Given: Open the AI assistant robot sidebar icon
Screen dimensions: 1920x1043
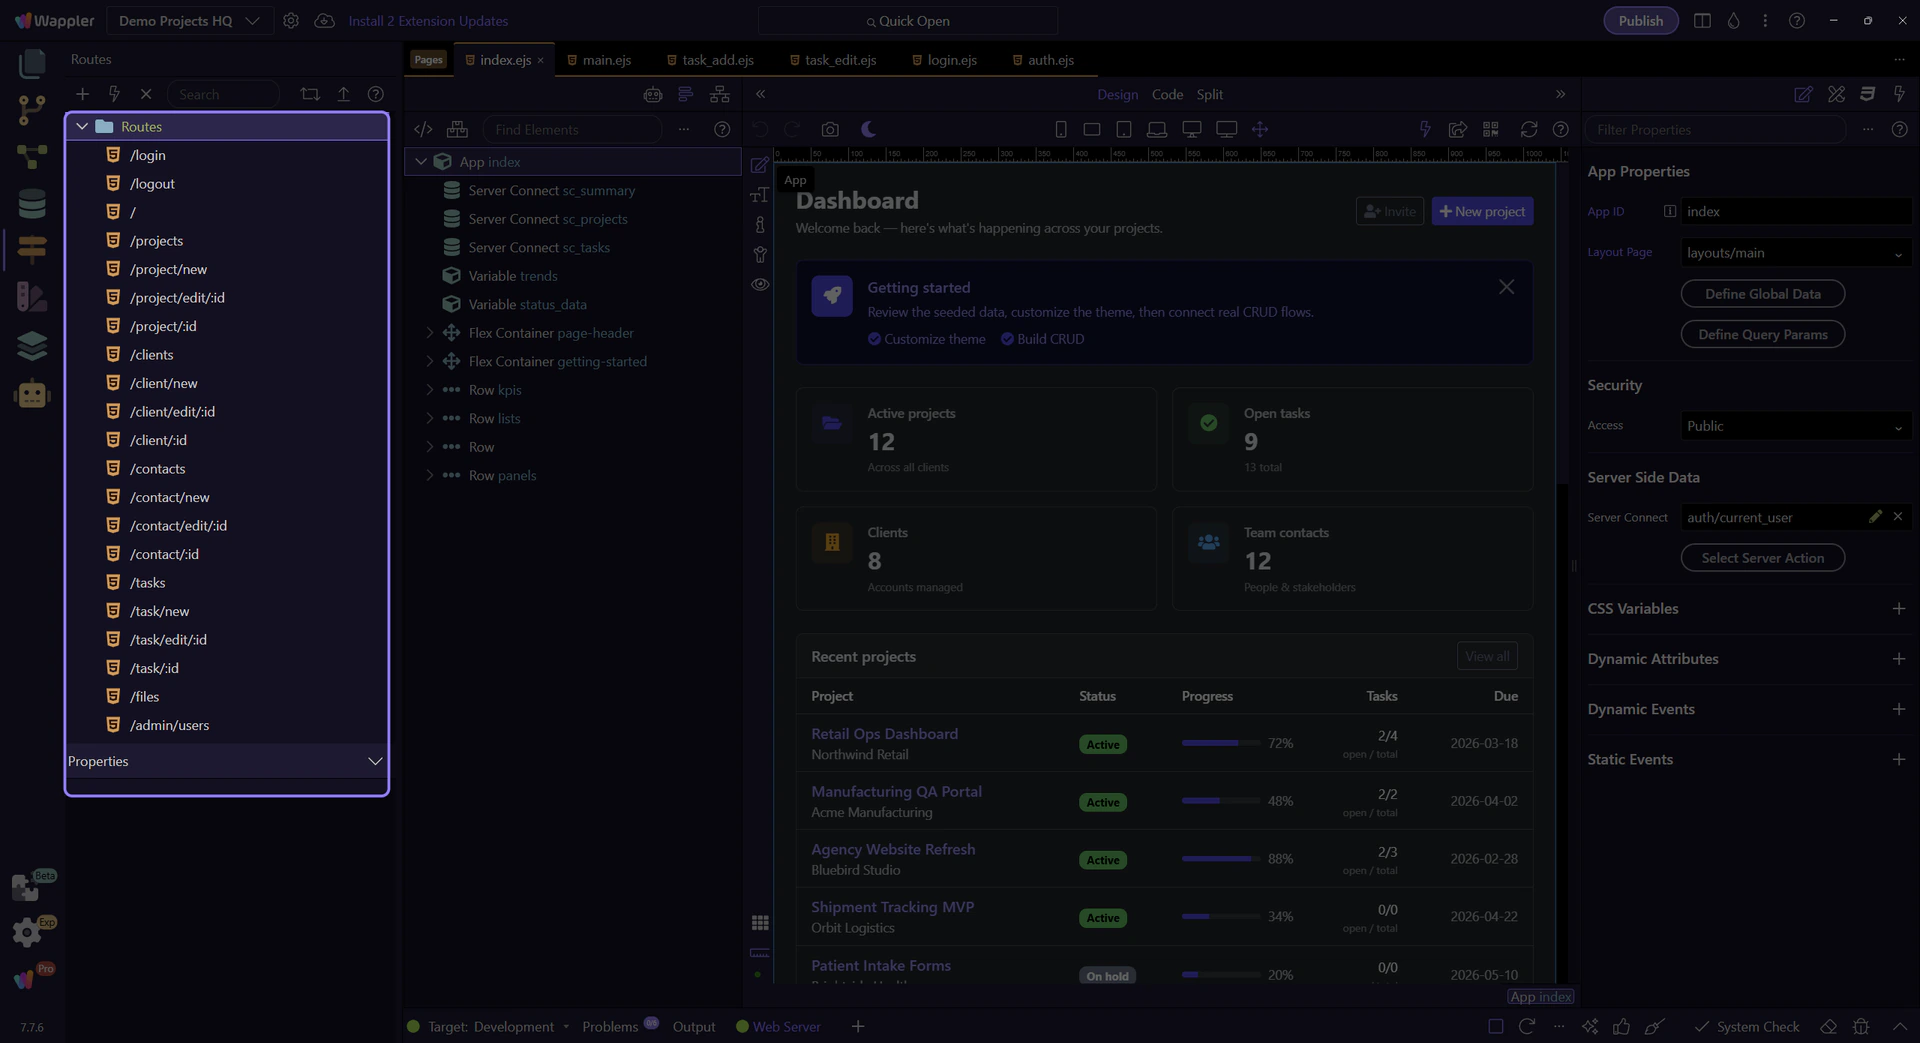Looking at the screenshot, I should (32, 395).
